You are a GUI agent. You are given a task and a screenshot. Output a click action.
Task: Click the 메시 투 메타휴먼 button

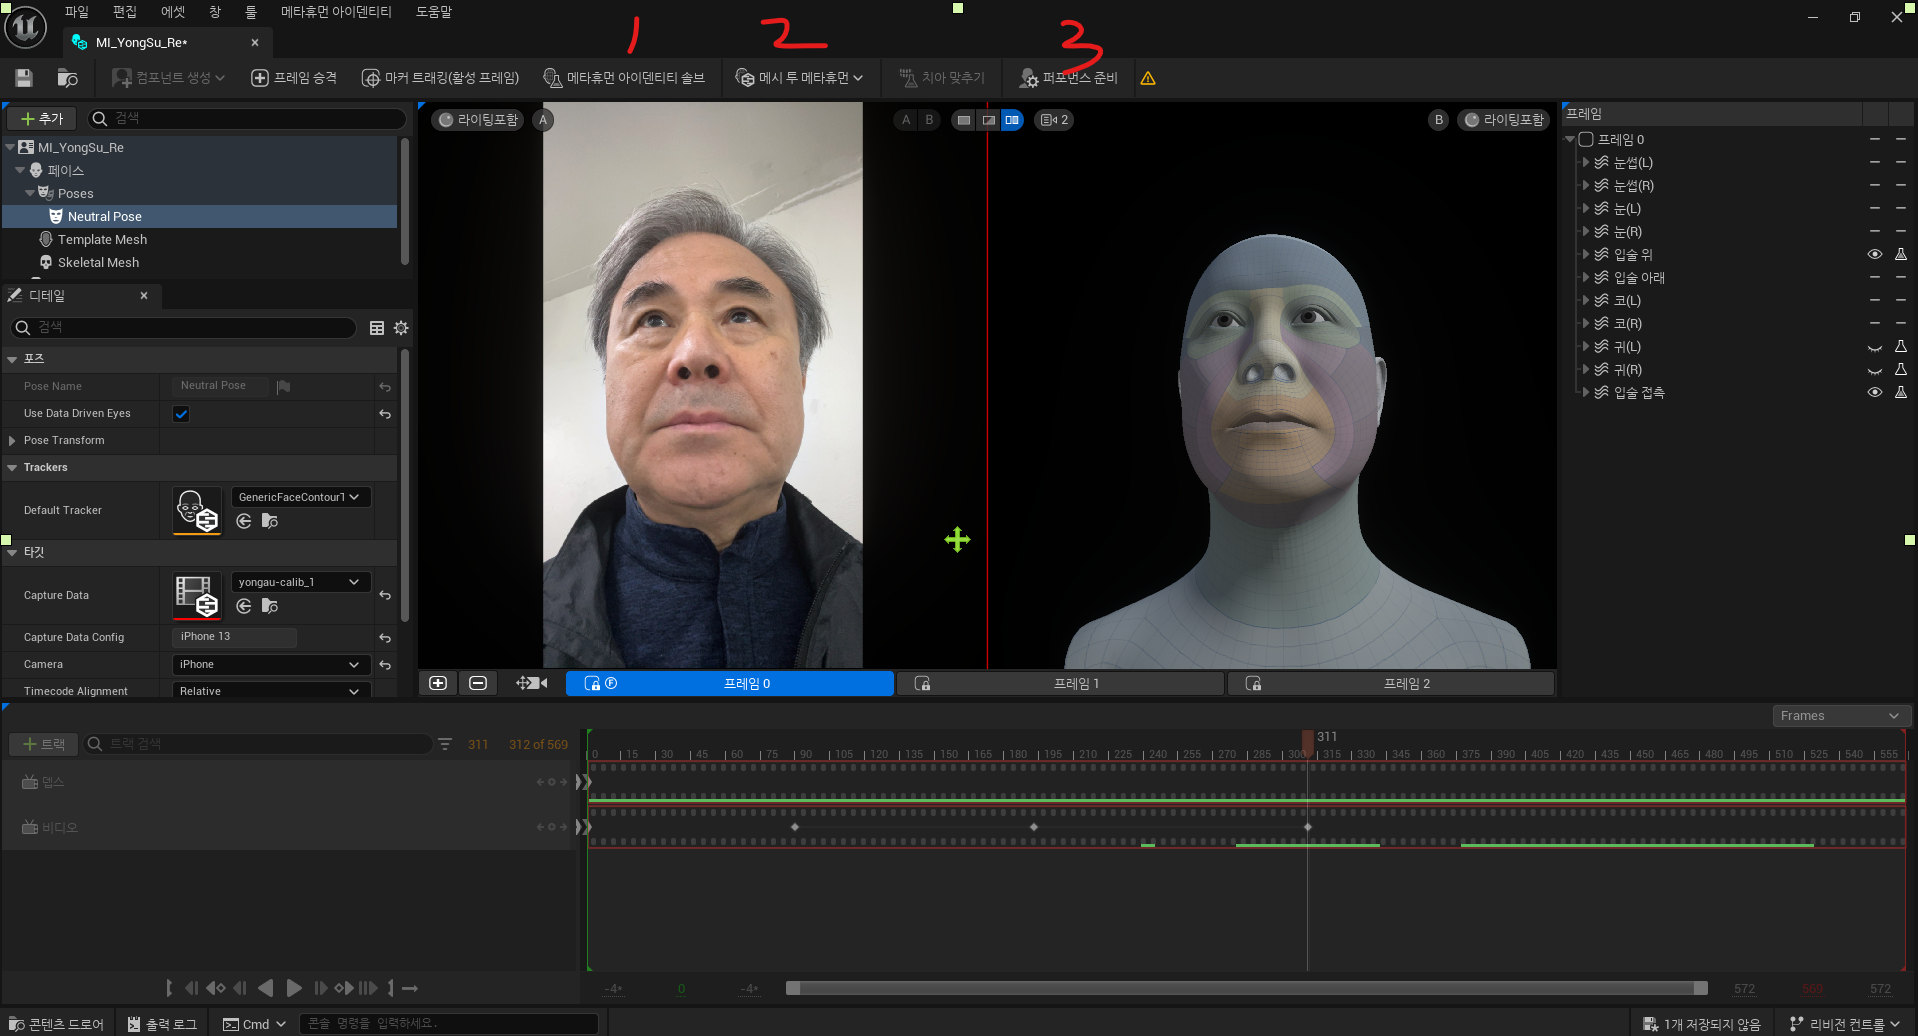[799, 78]
